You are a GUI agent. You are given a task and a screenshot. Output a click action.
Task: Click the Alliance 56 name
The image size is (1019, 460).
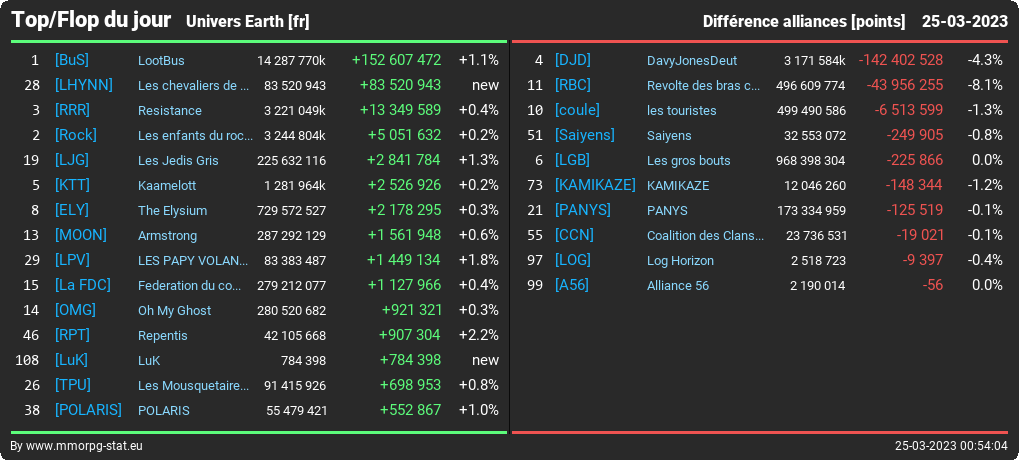point(678,285)
